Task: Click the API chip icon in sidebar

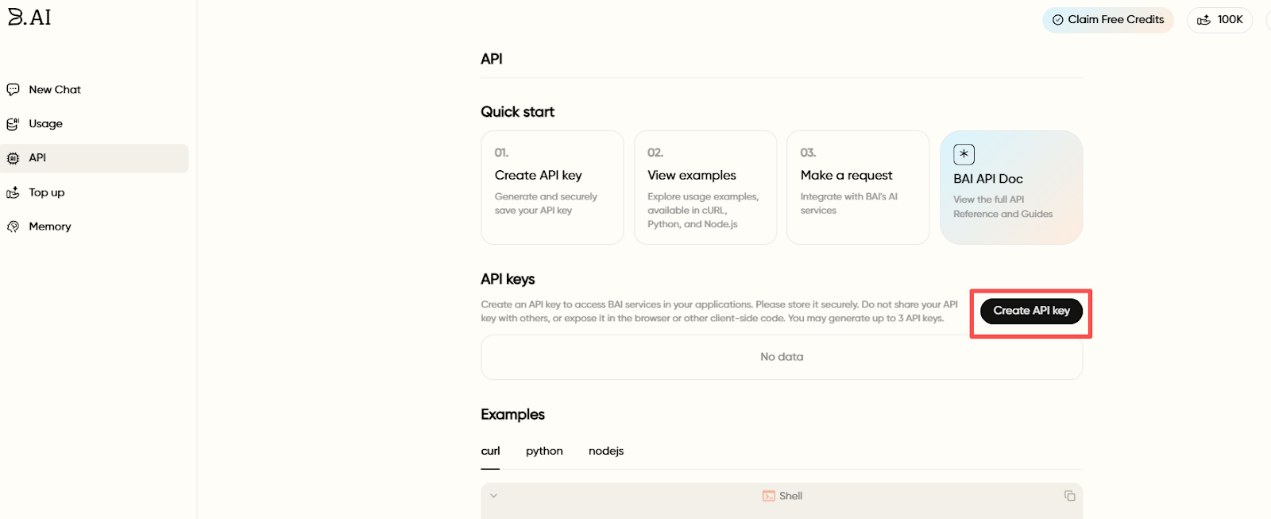Action: click(13, 158)
